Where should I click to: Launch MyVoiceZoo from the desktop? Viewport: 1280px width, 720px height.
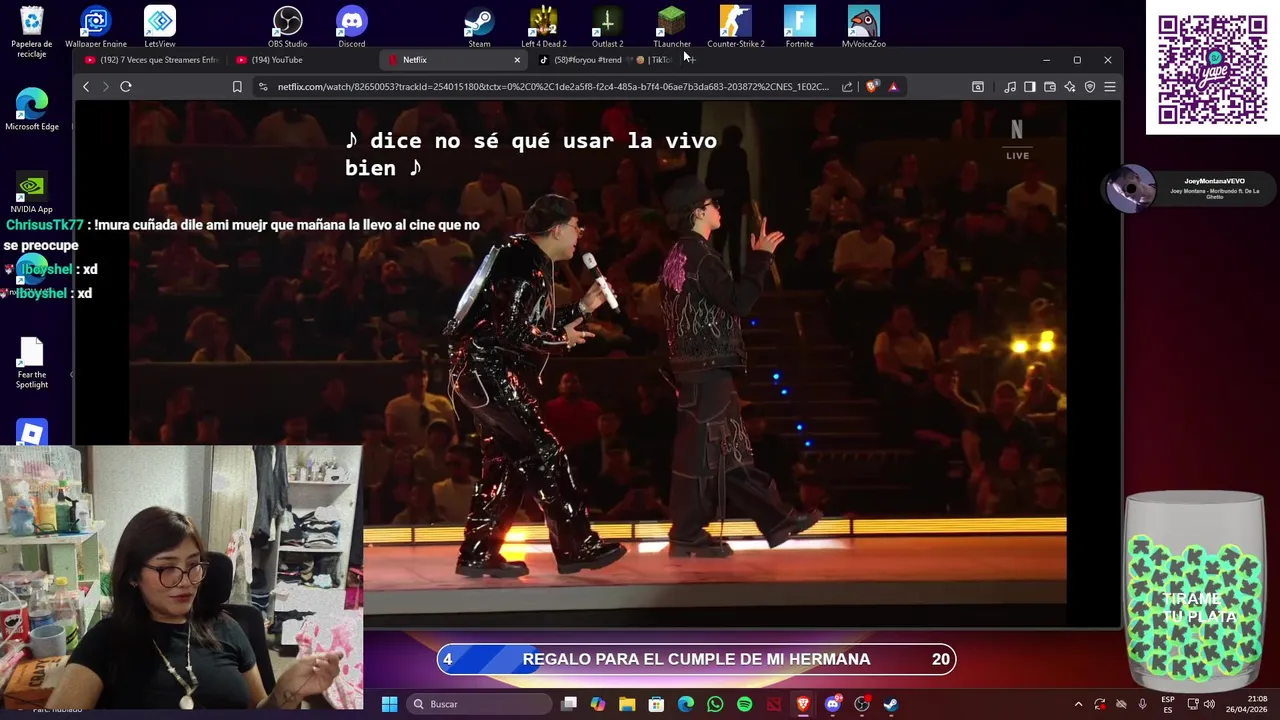pyautogui.click(x=863, y=27)
